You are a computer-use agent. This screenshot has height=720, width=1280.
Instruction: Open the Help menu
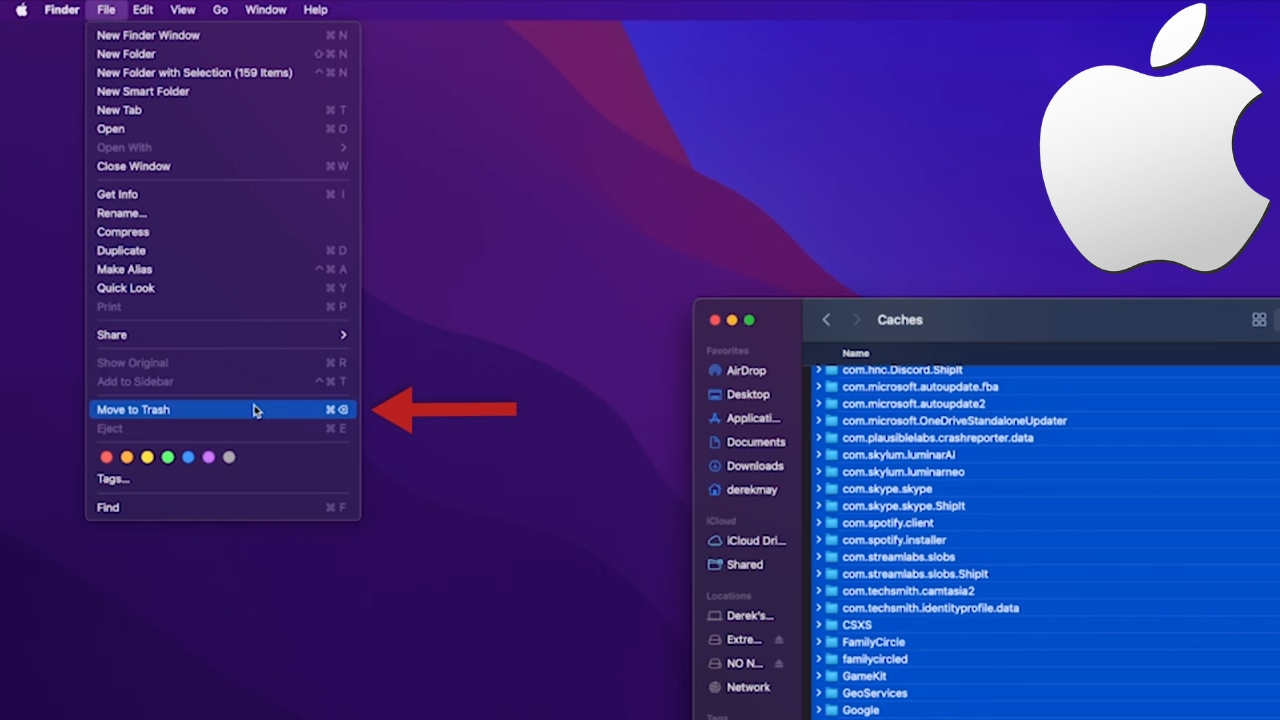point(315,10)
